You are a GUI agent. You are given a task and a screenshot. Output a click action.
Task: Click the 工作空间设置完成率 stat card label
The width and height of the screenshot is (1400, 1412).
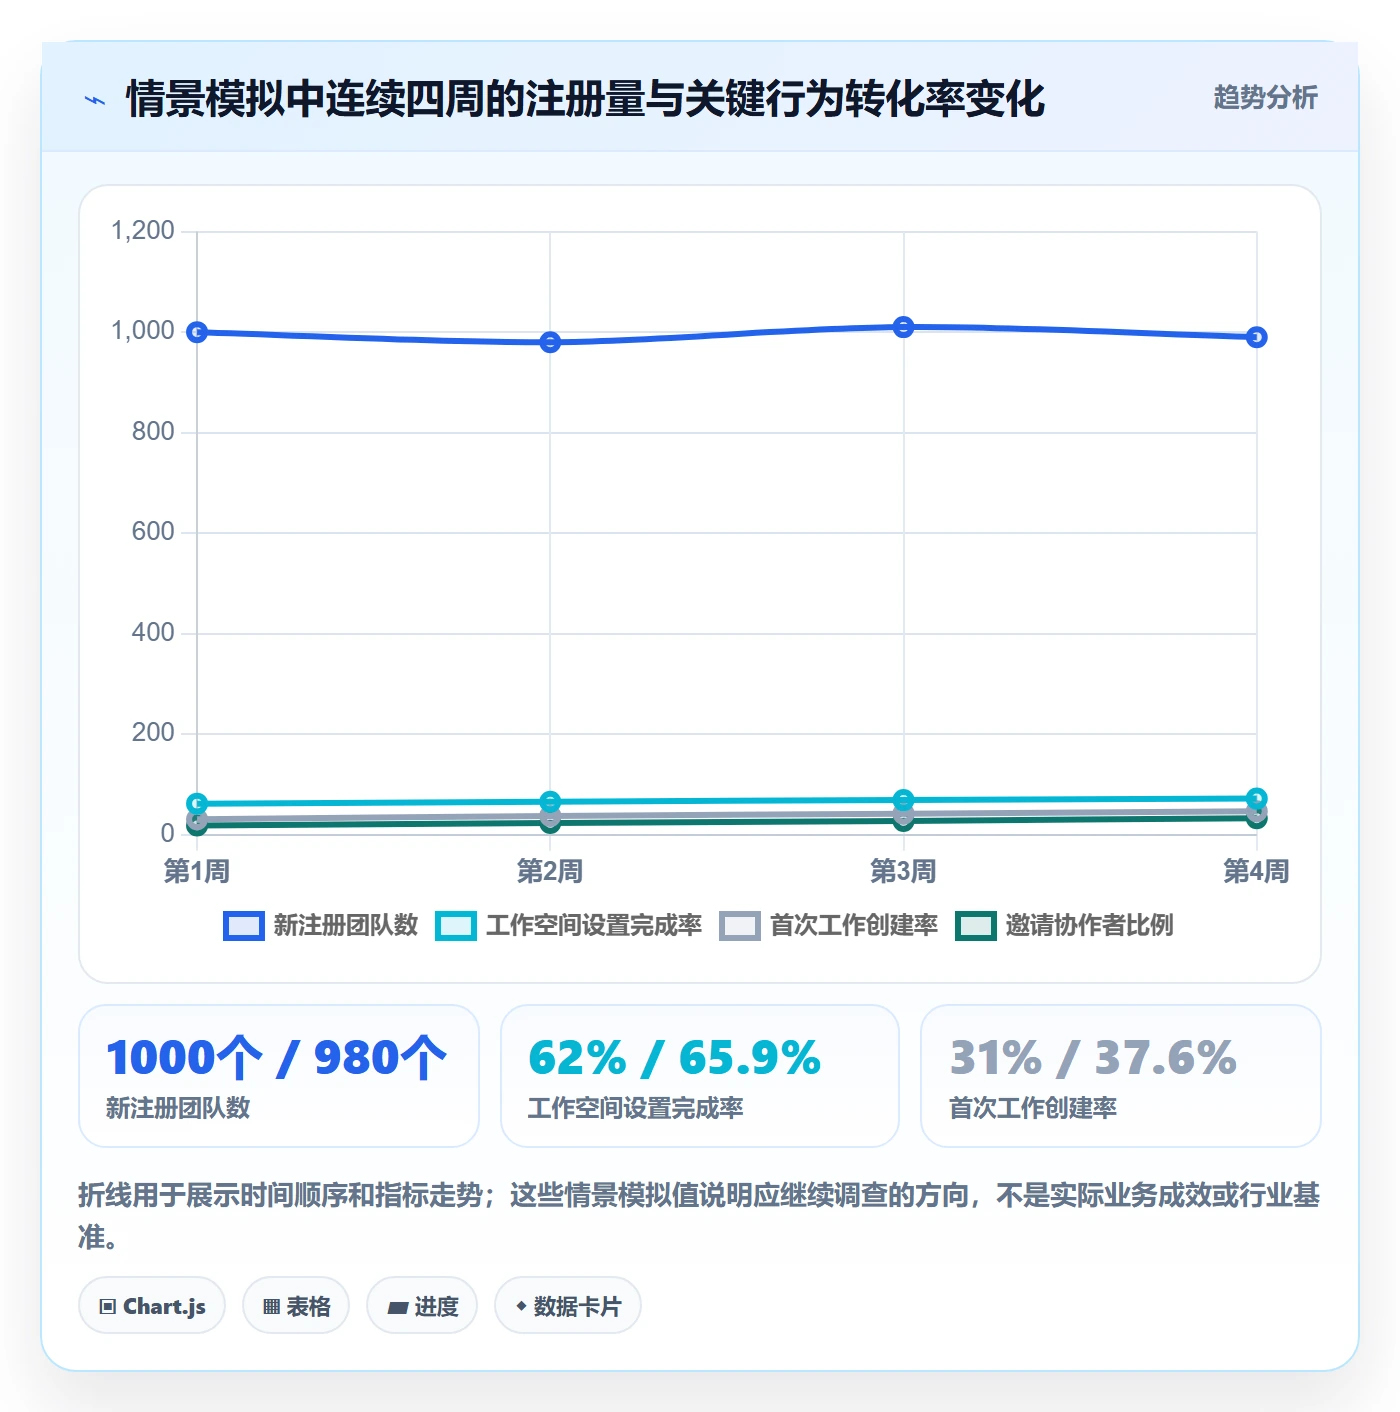click(x=636, y=1108)
